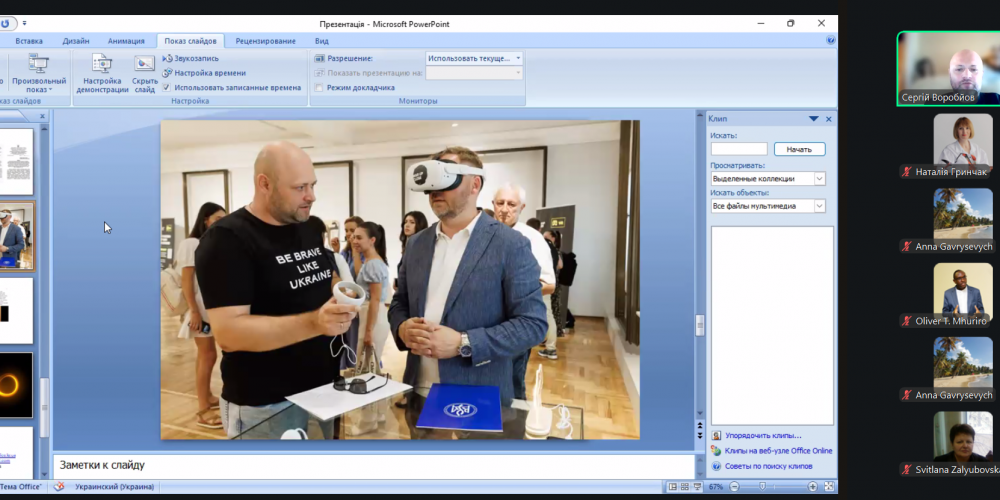The width and height of the screenshot is (1000, 500).
Task: Click the zoom slider handle
Action: pos(762,487)
